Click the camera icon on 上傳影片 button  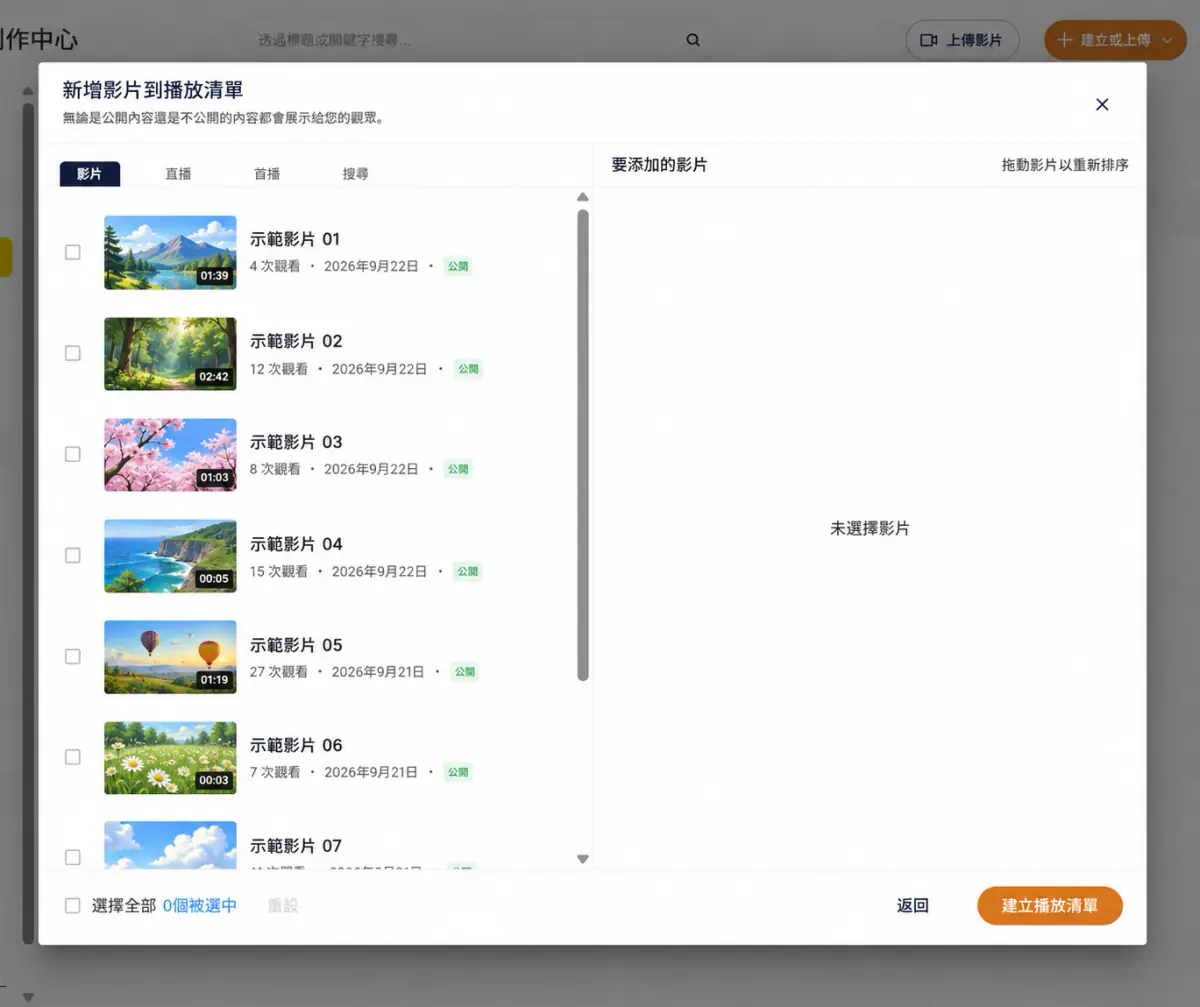(x=929, y=40)
